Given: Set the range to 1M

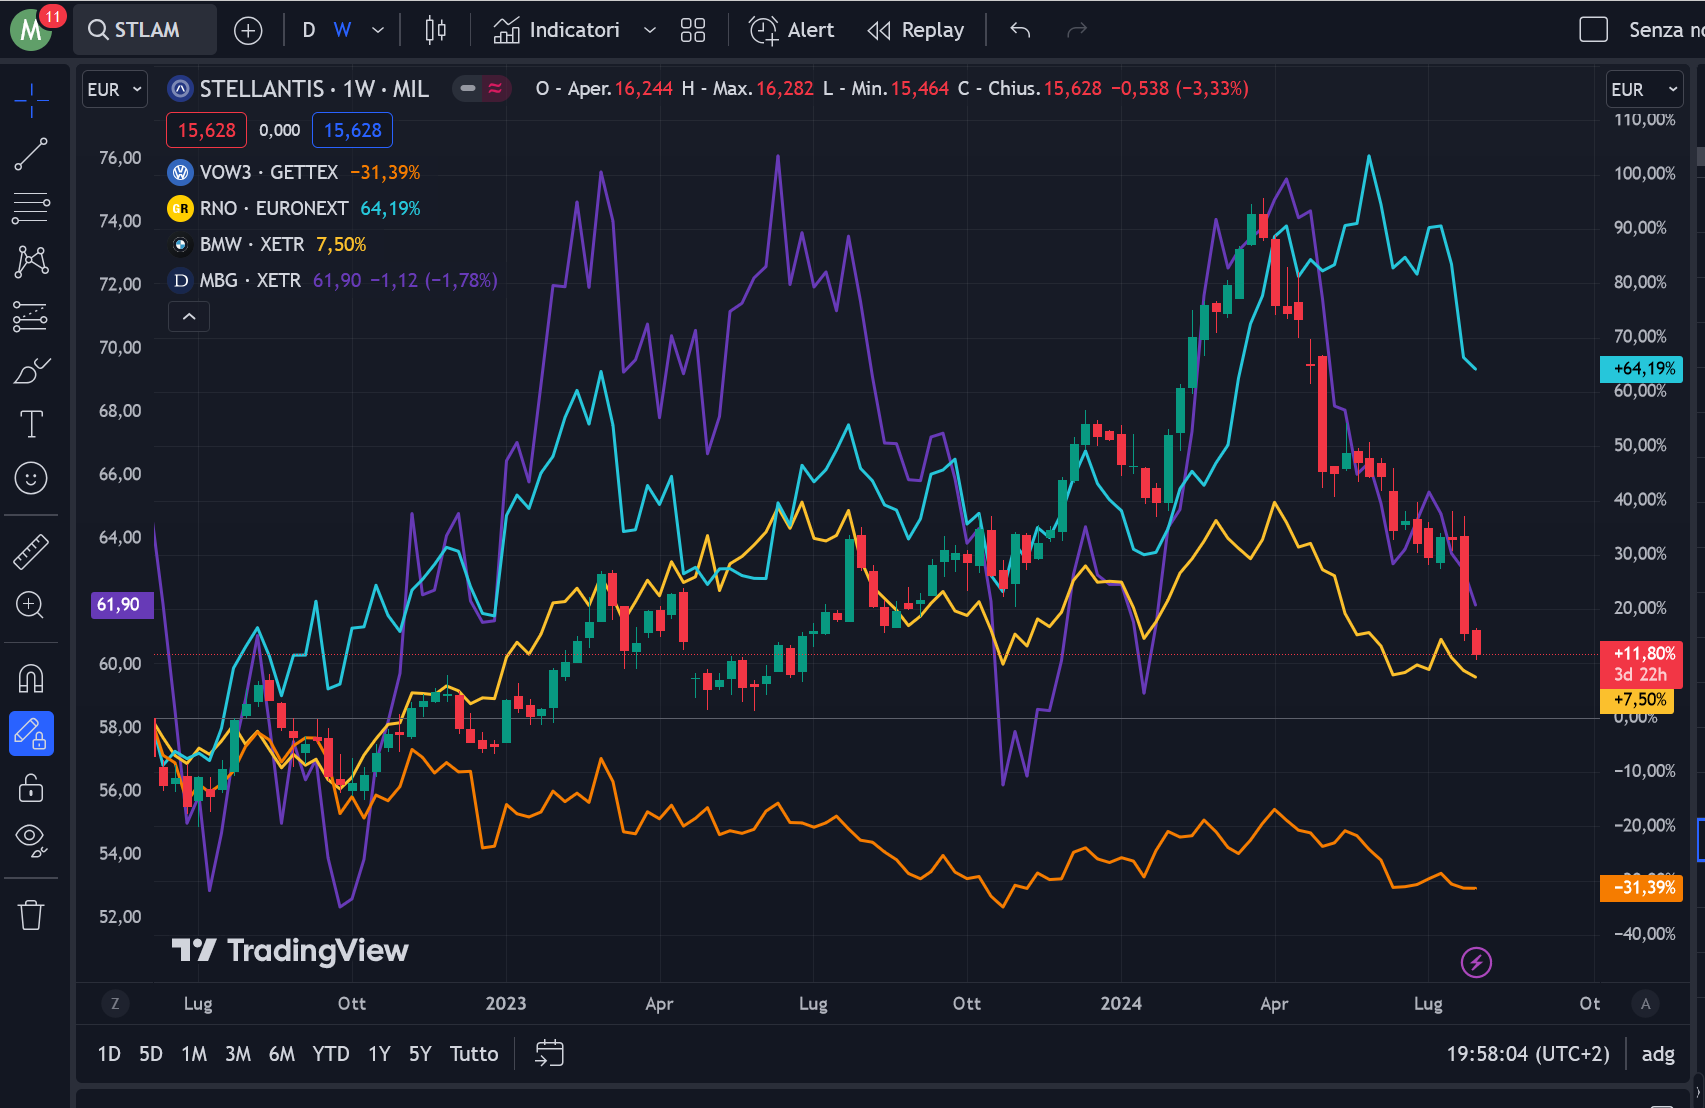Looking at the screenshot, I should (x=194, y=1054).
